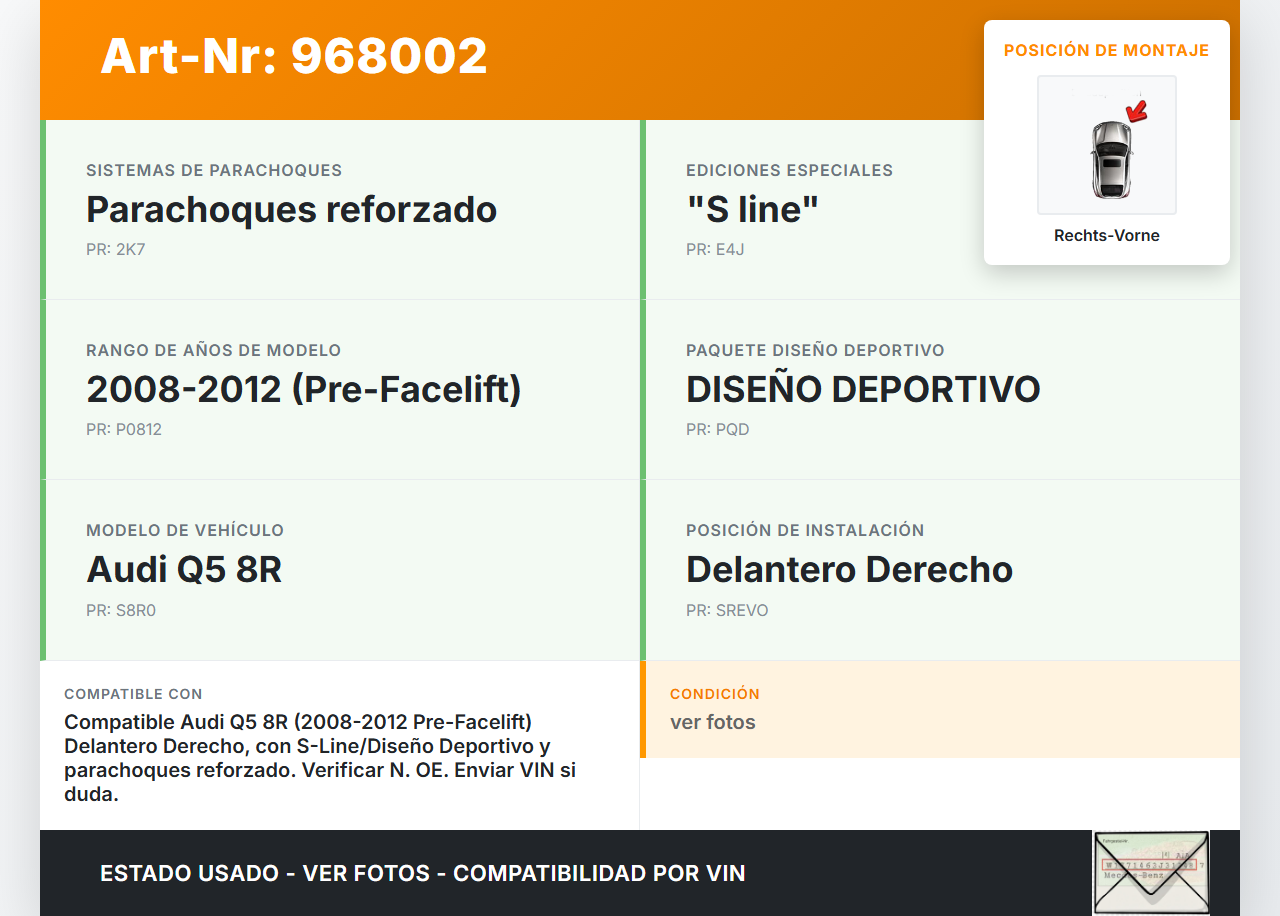Click the "PR: P0812" code
The image size is (1280, 916).
(x=124, y=429)
